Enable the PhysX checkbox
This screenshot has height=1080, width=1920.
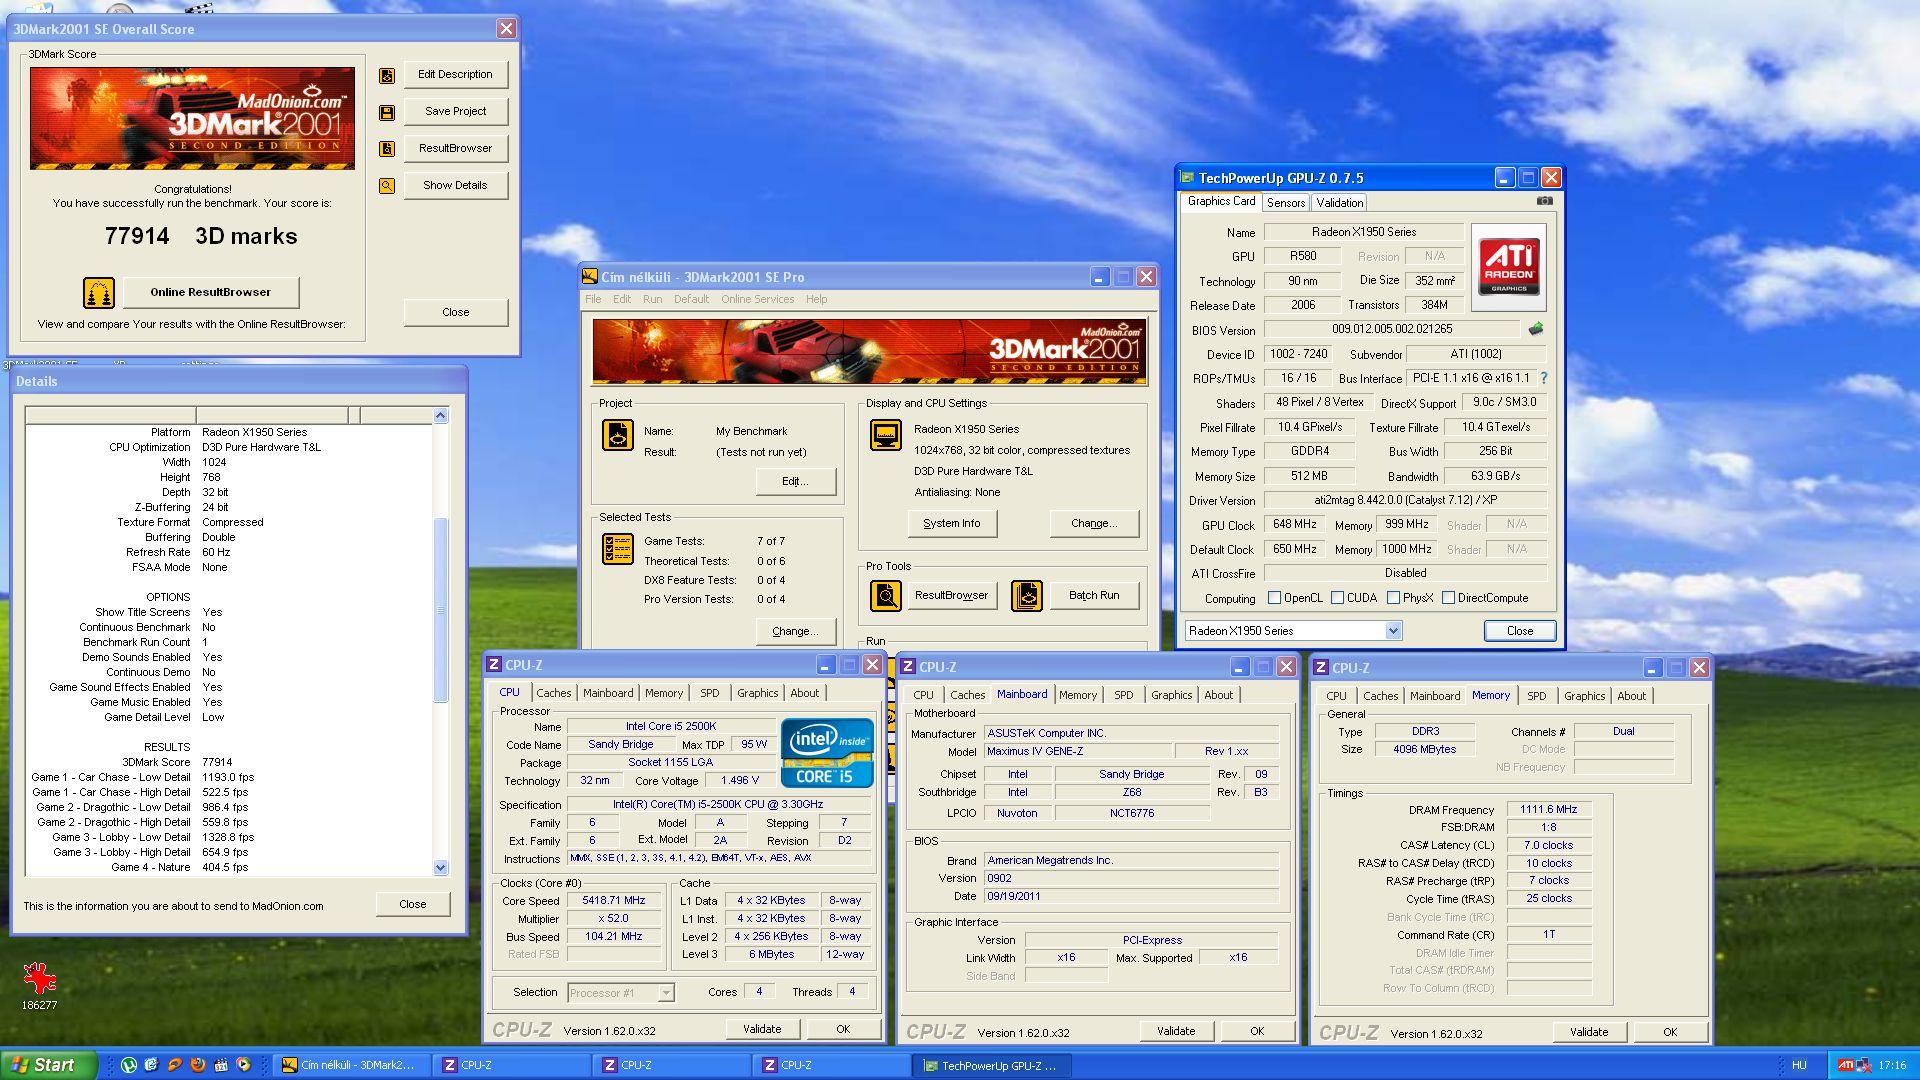tap(1393, 598)
